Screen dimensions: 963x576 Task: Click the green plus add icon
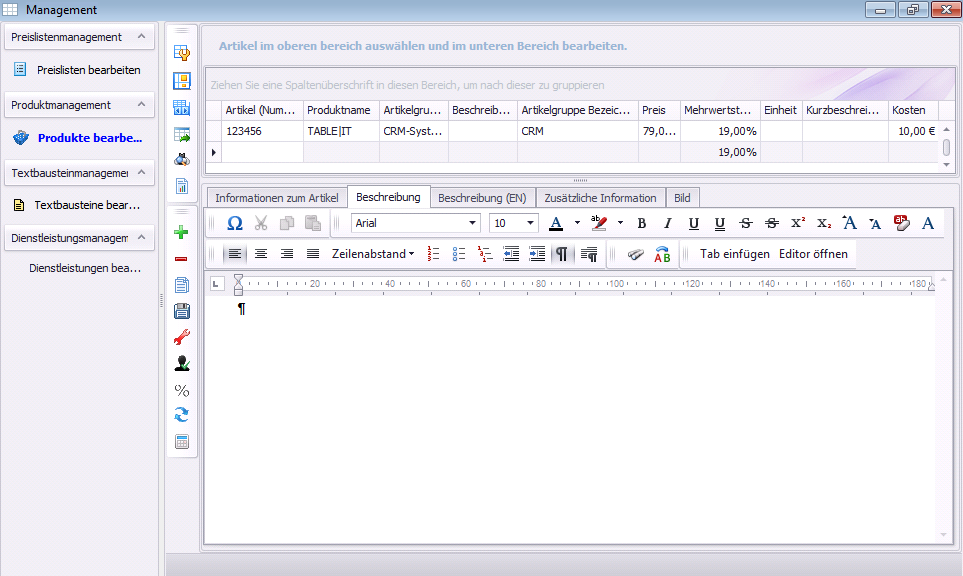[x=181, y=232]
